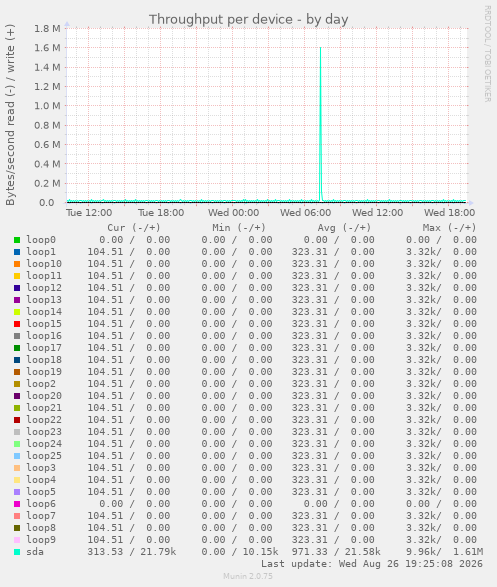Click the loop11 yellow legend swatch
The image size is (497, 587).
click(x=17, y=276)
